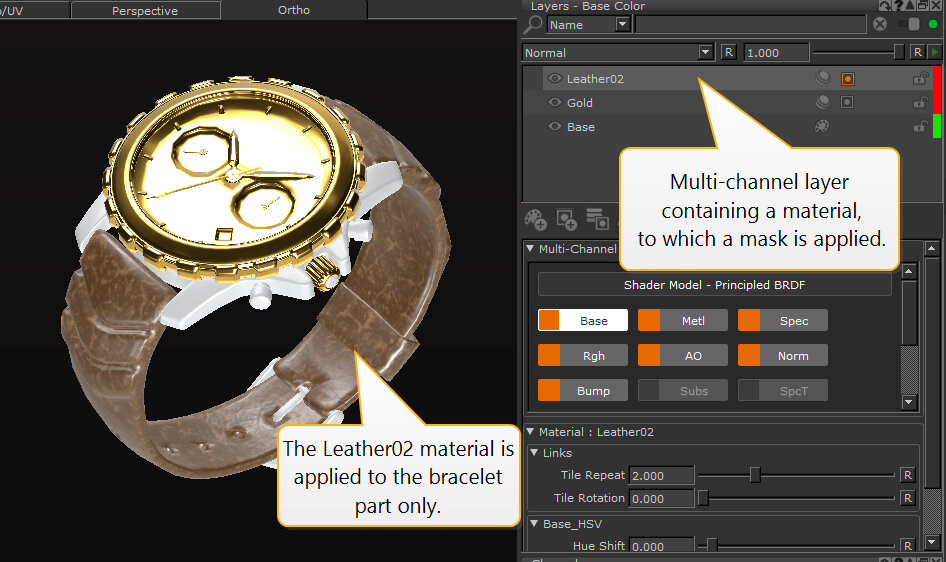
Task: Click the Leather02 layer mask icon
Action: (x=847, y=78)
